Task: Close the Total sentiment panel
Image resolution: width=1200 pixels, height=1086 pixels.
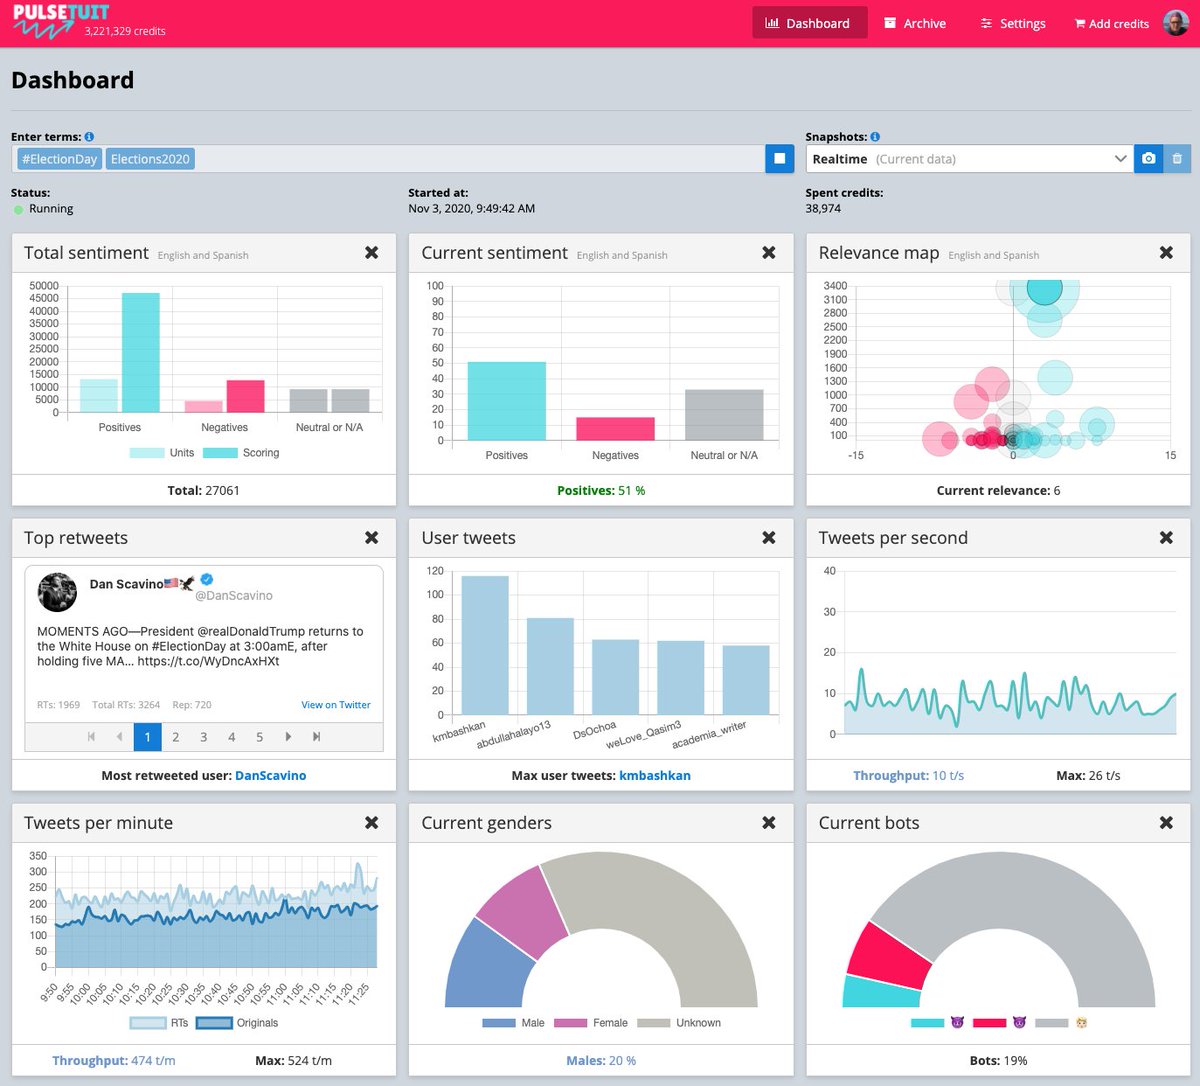Action: point(372,253)
